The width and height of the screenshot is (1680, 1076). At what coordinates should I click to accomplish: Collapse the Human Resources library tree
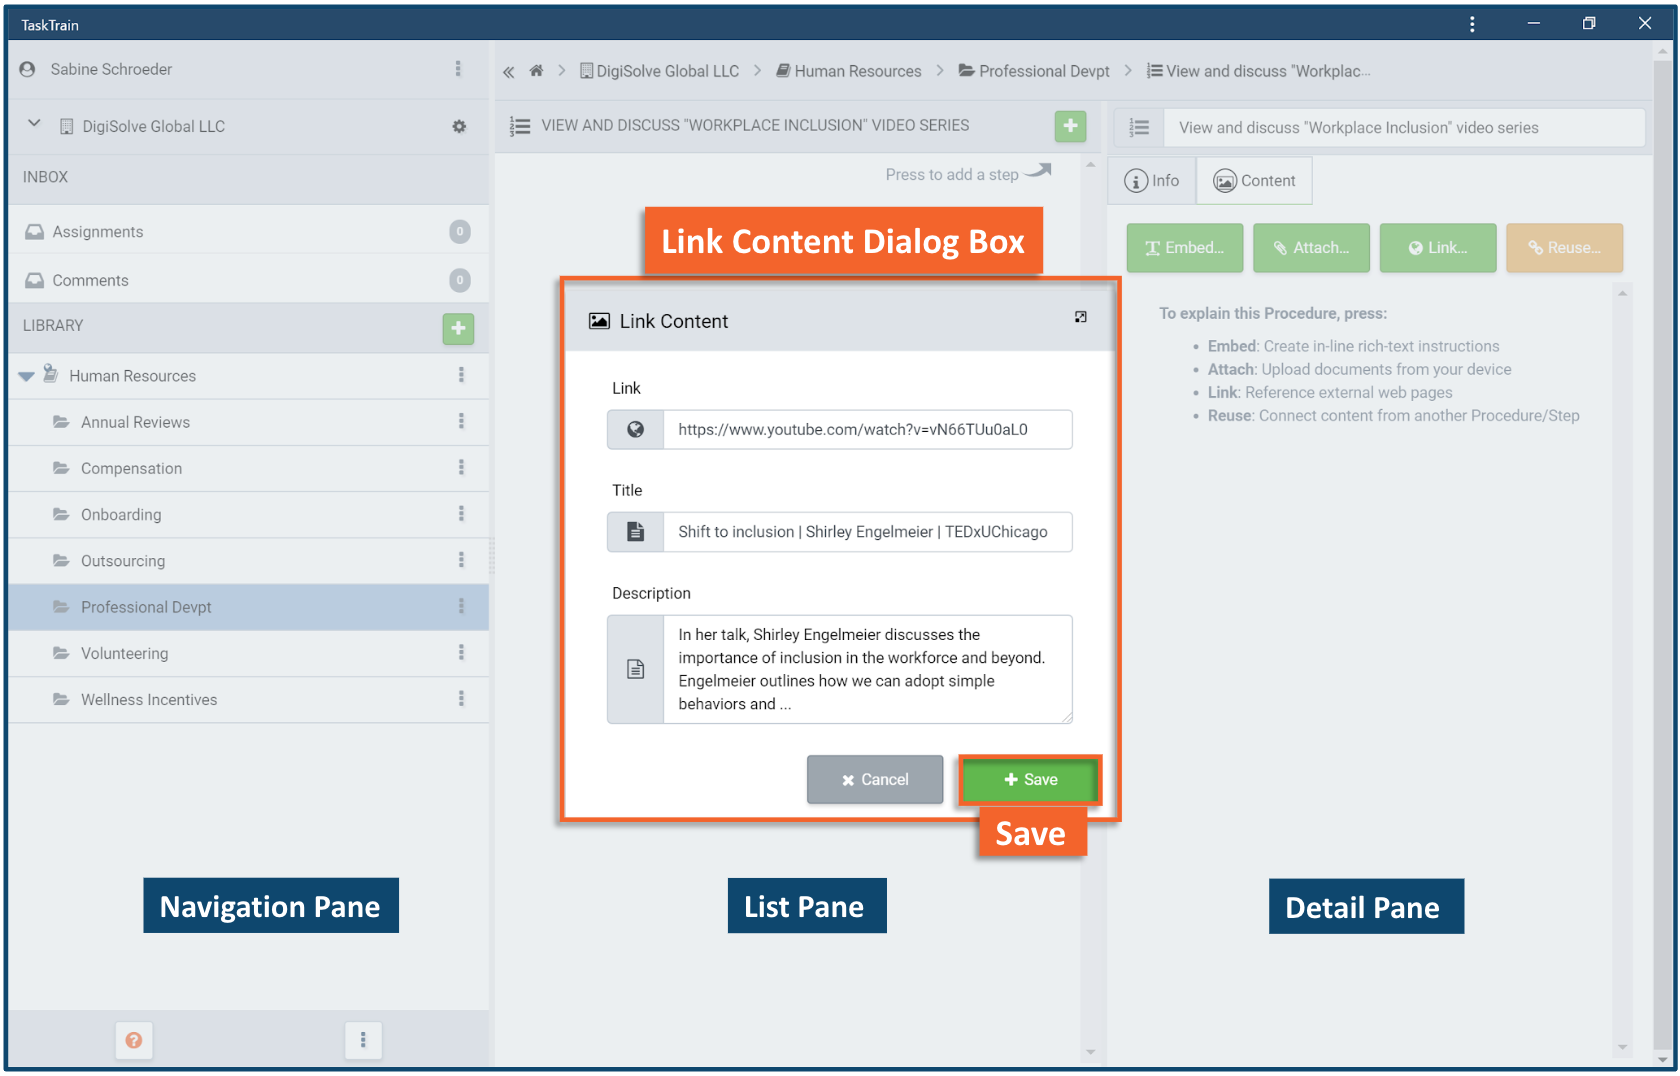pos(27,376)
